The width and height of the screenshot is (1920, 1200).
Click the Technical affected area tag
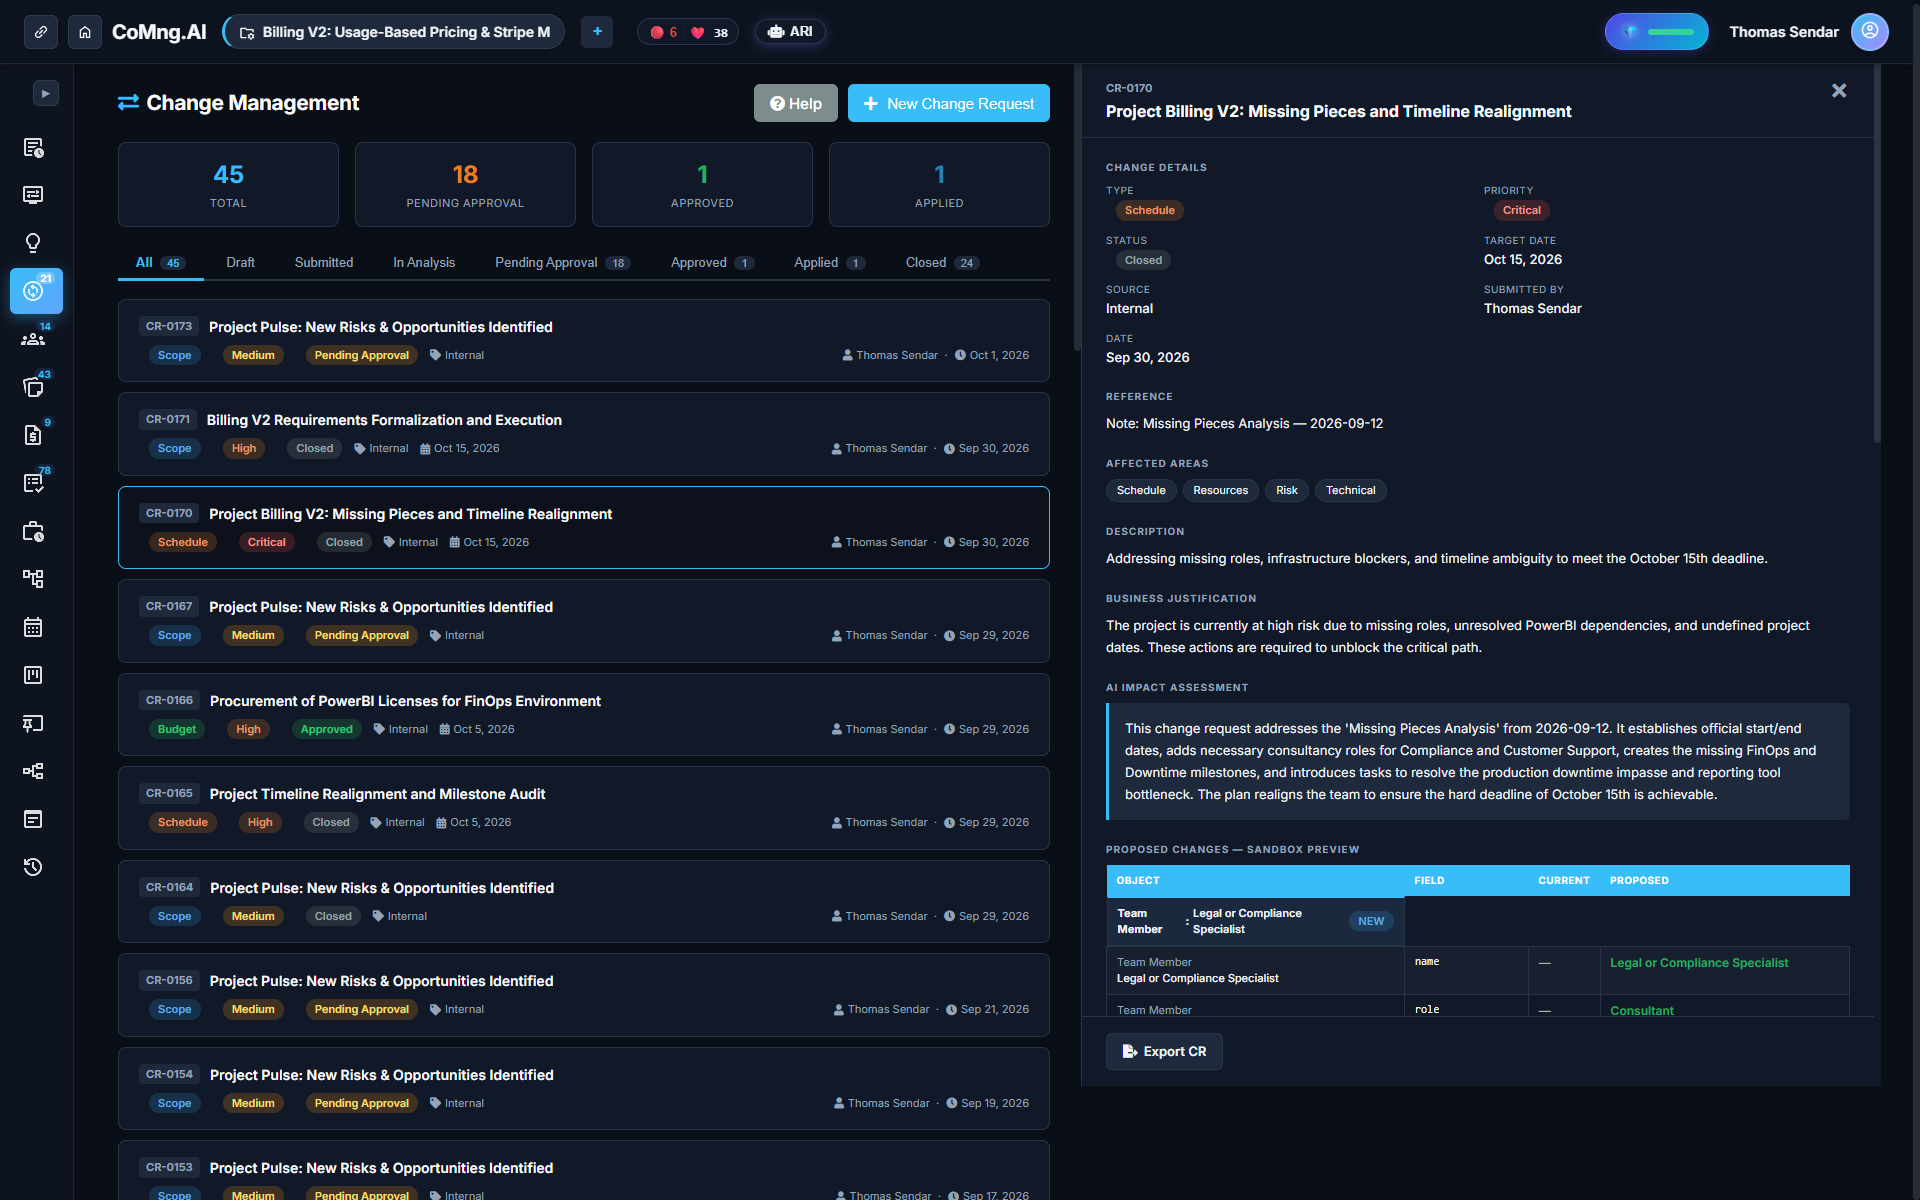click(x=1350, y=490)
